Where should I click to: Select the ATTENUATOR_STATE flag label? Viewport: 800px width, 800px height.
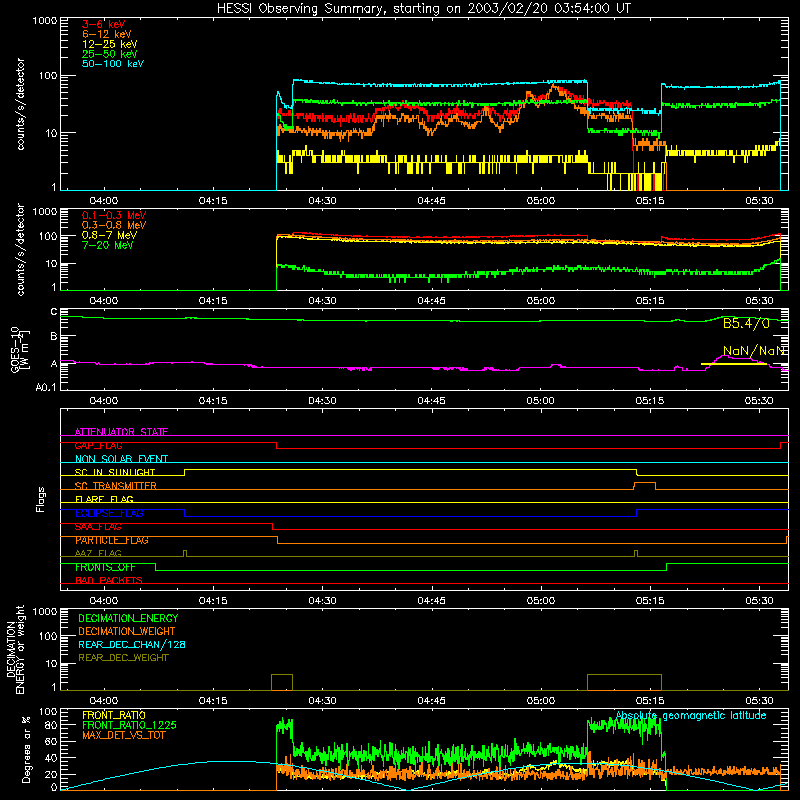pyautogui.click(x=121, y=432)
